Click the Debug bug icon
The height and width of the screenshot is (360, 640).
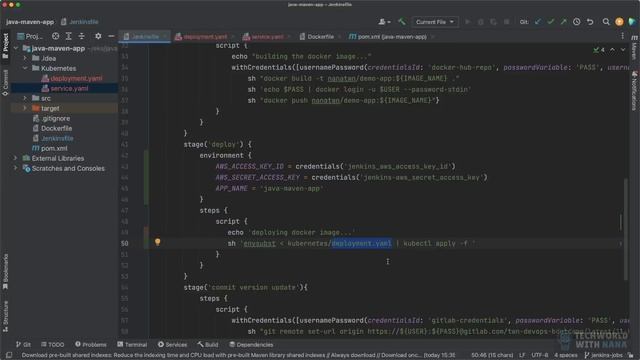tap(480, 22)
